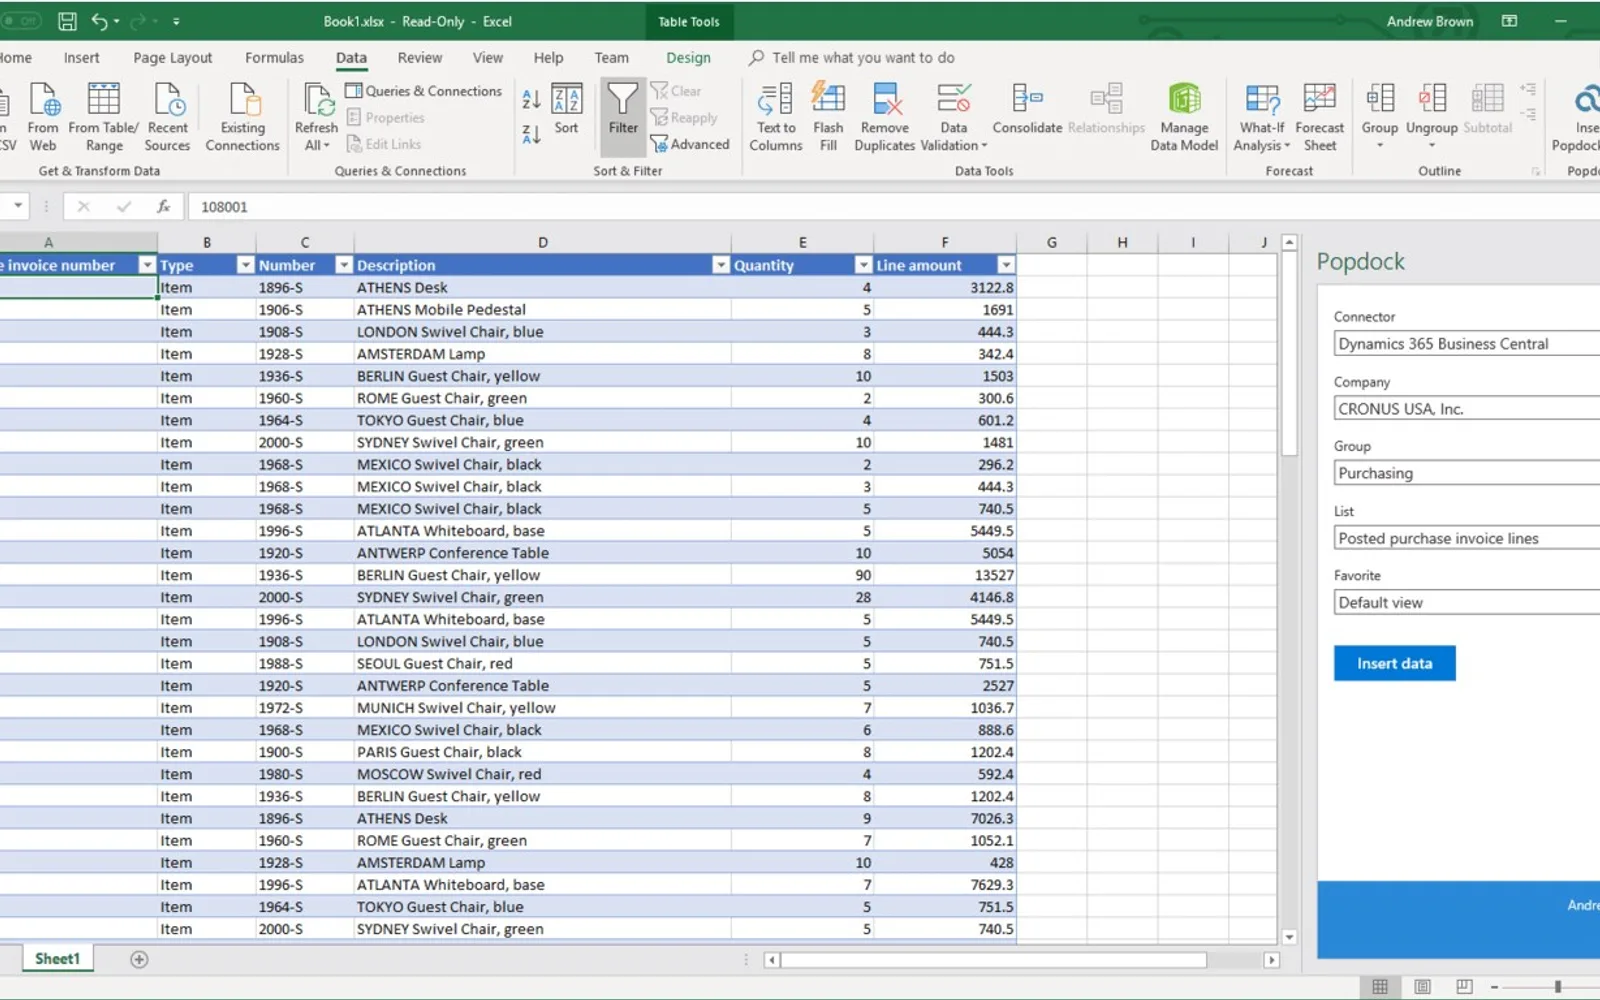Open Queries & Connections pane

coord(423,91)
